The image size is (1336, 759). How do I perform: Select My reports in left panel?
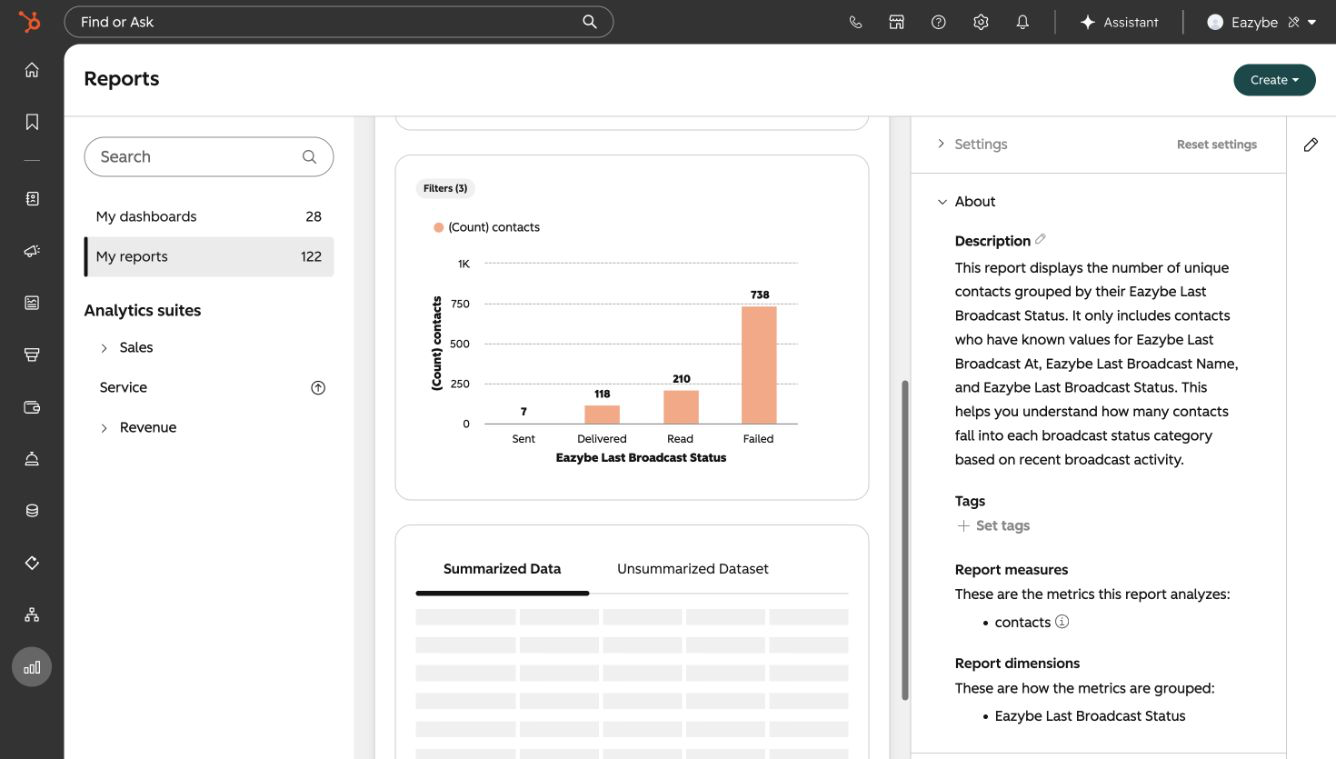pyautogui.click(x=209, y=256)
